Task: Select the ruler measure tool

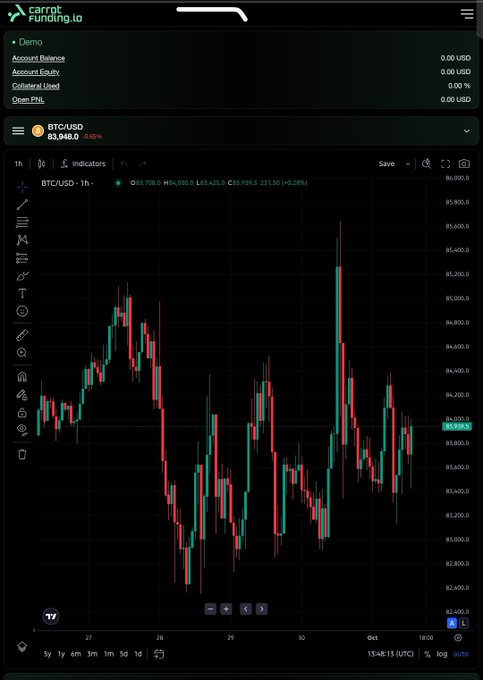Action: [x=22, y=335]
